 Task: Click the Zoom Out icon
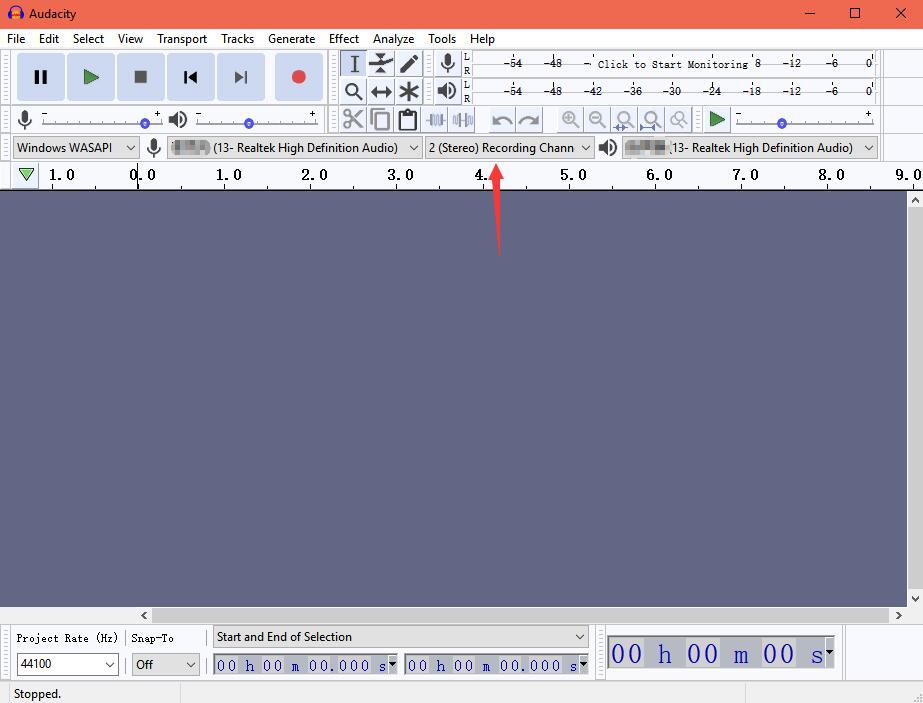597,120
